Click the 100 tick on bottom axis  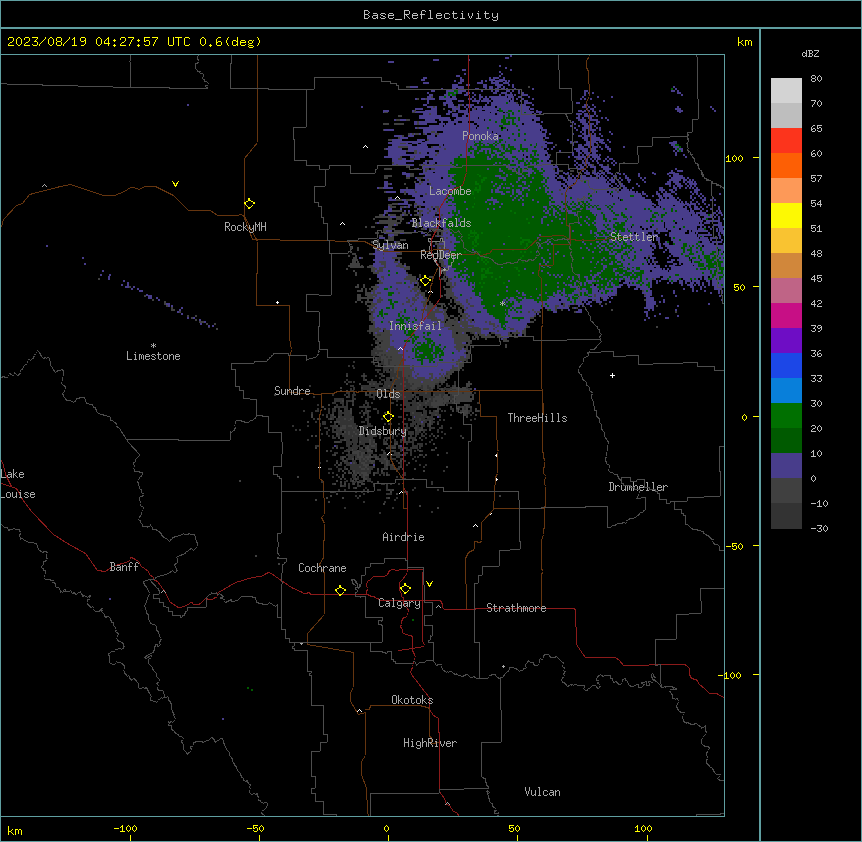pyautogui.click(x=643, y=828)
